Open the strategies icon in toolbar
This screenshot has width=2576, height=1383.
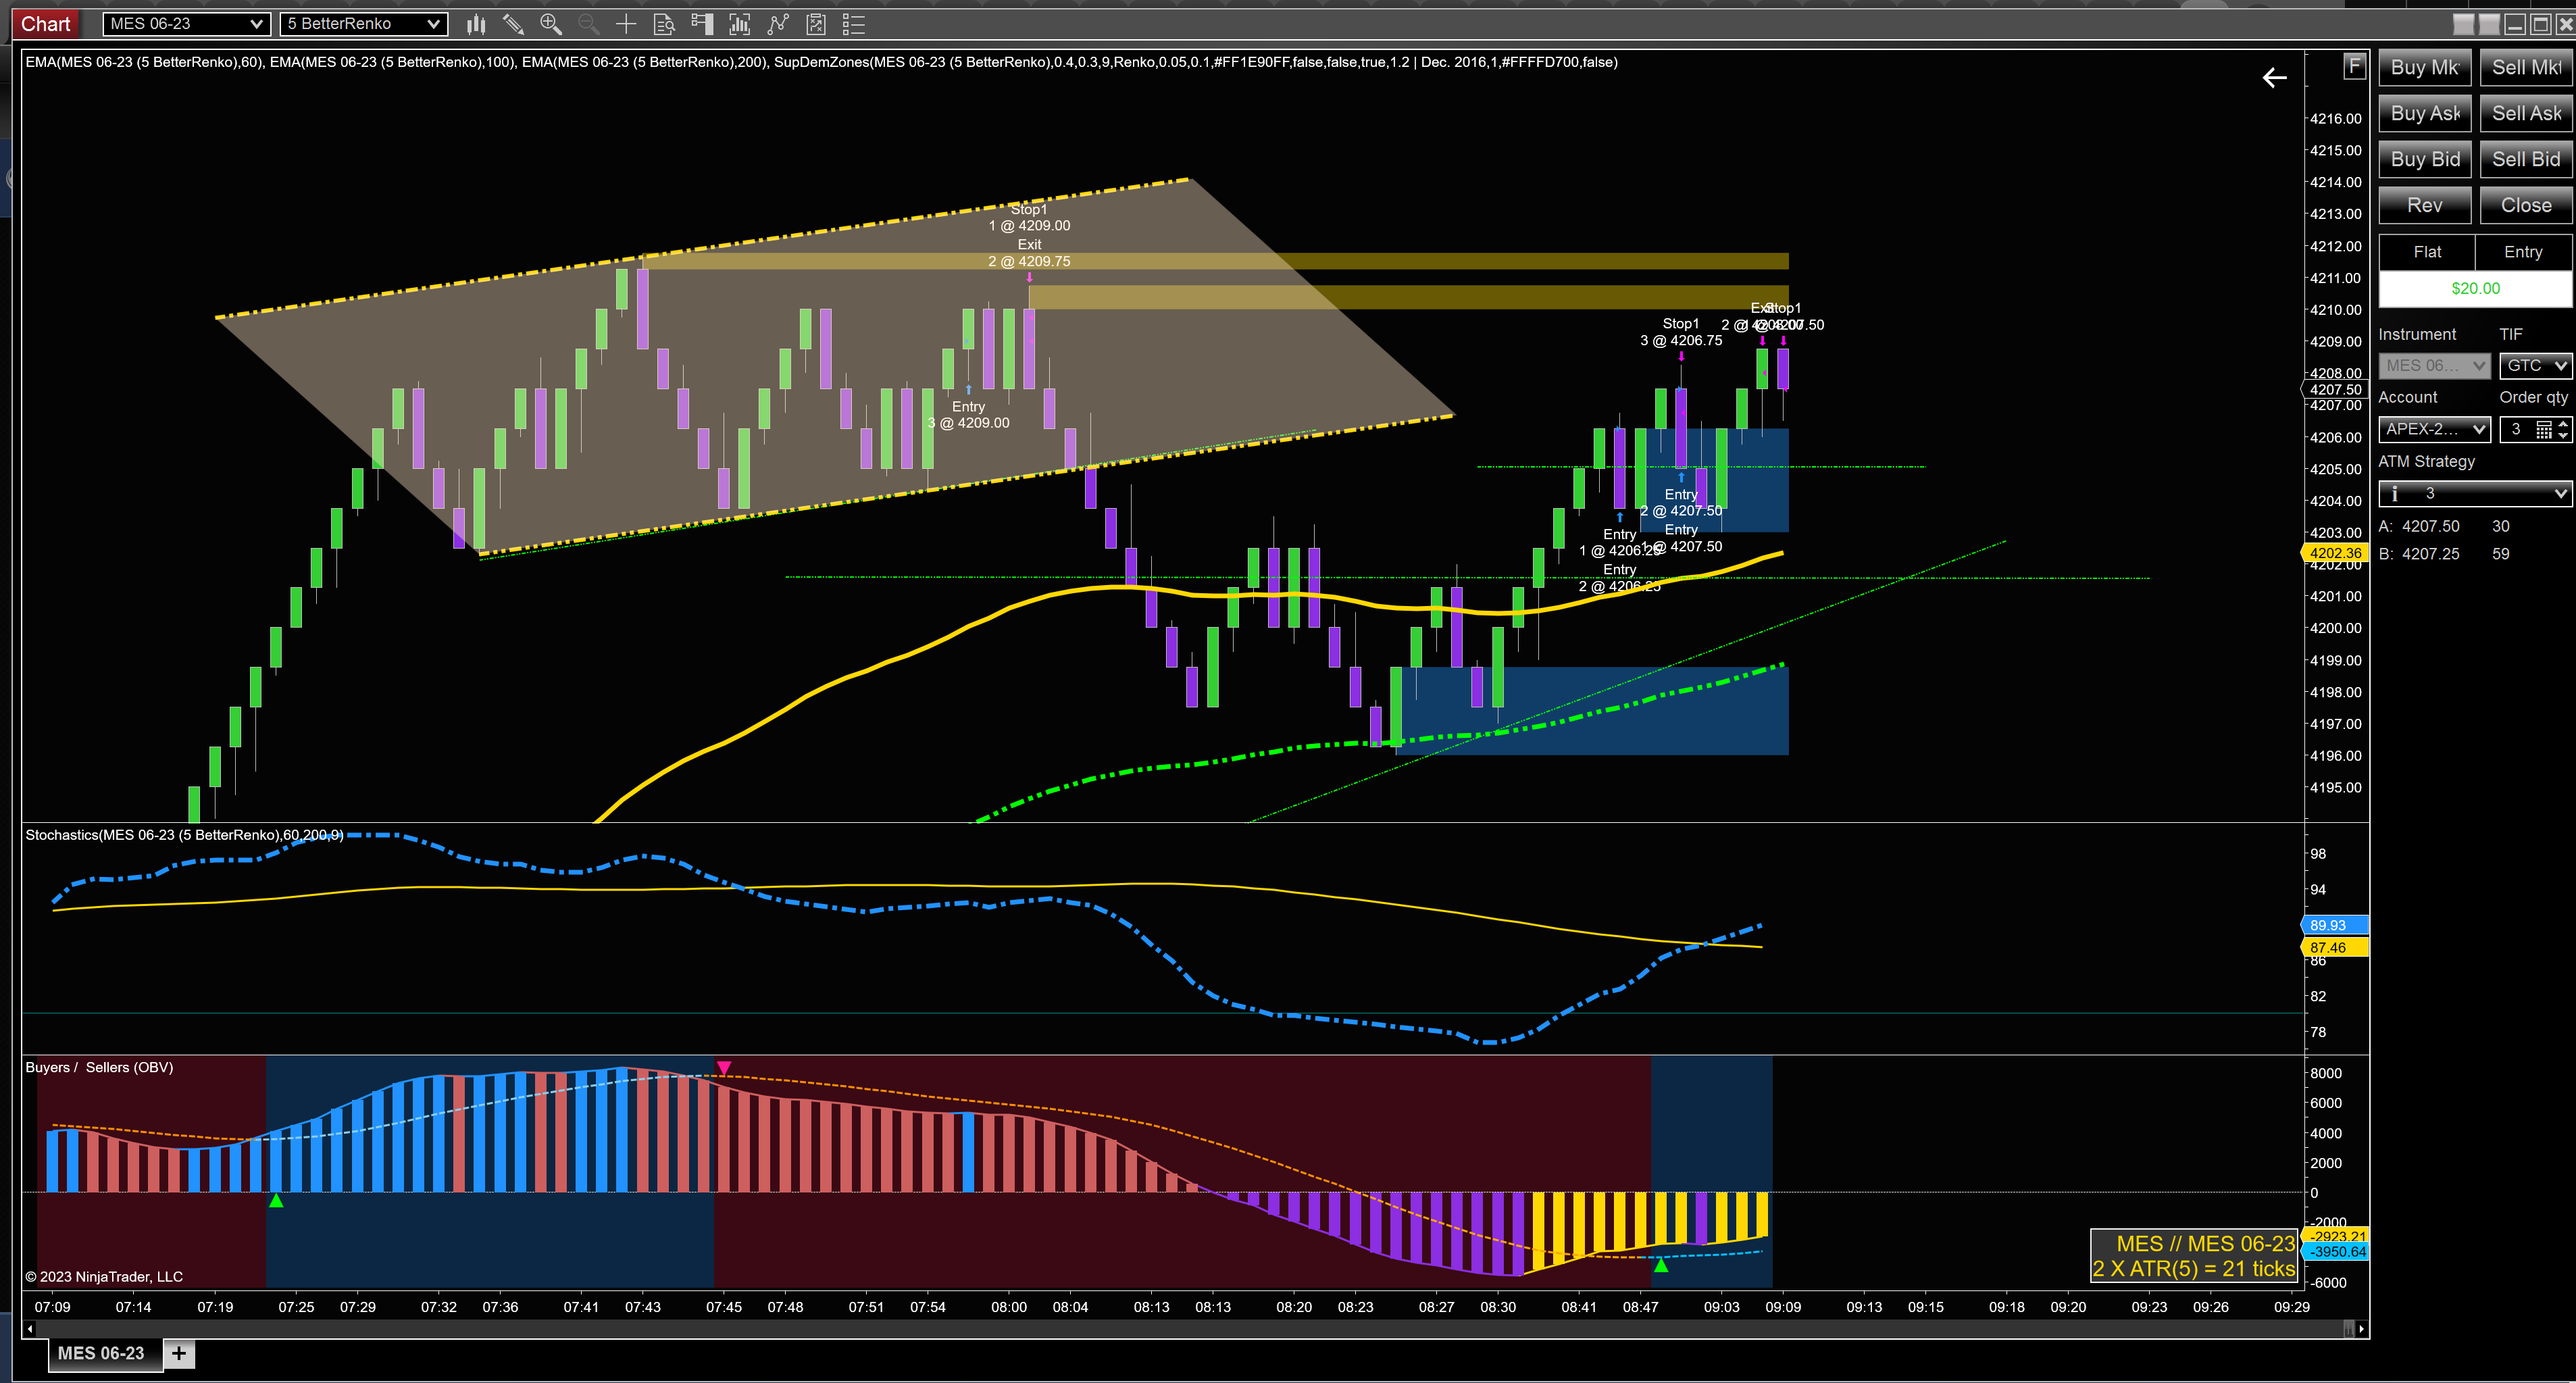[x=778, y=24]
